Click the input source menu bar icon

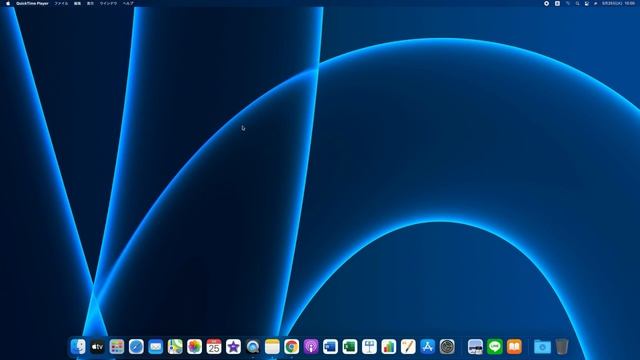pos(557,3)
